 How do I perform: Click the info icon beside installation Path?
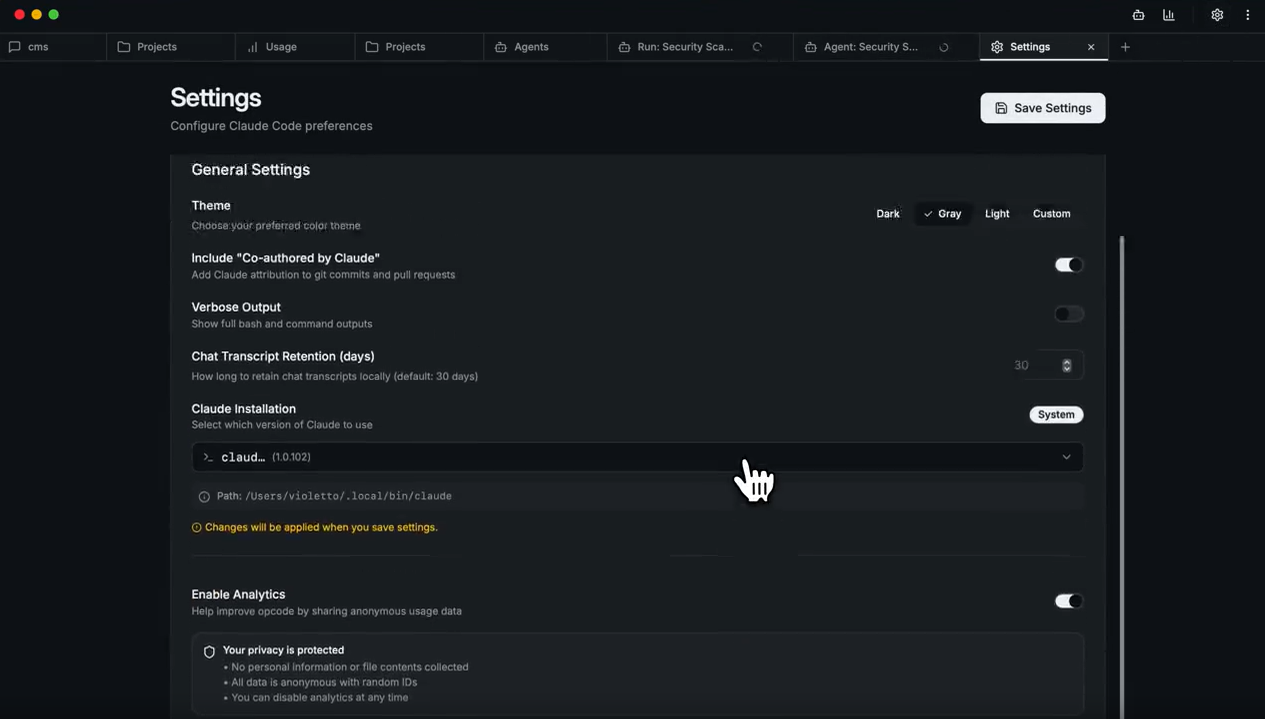(x=204, y=496)
